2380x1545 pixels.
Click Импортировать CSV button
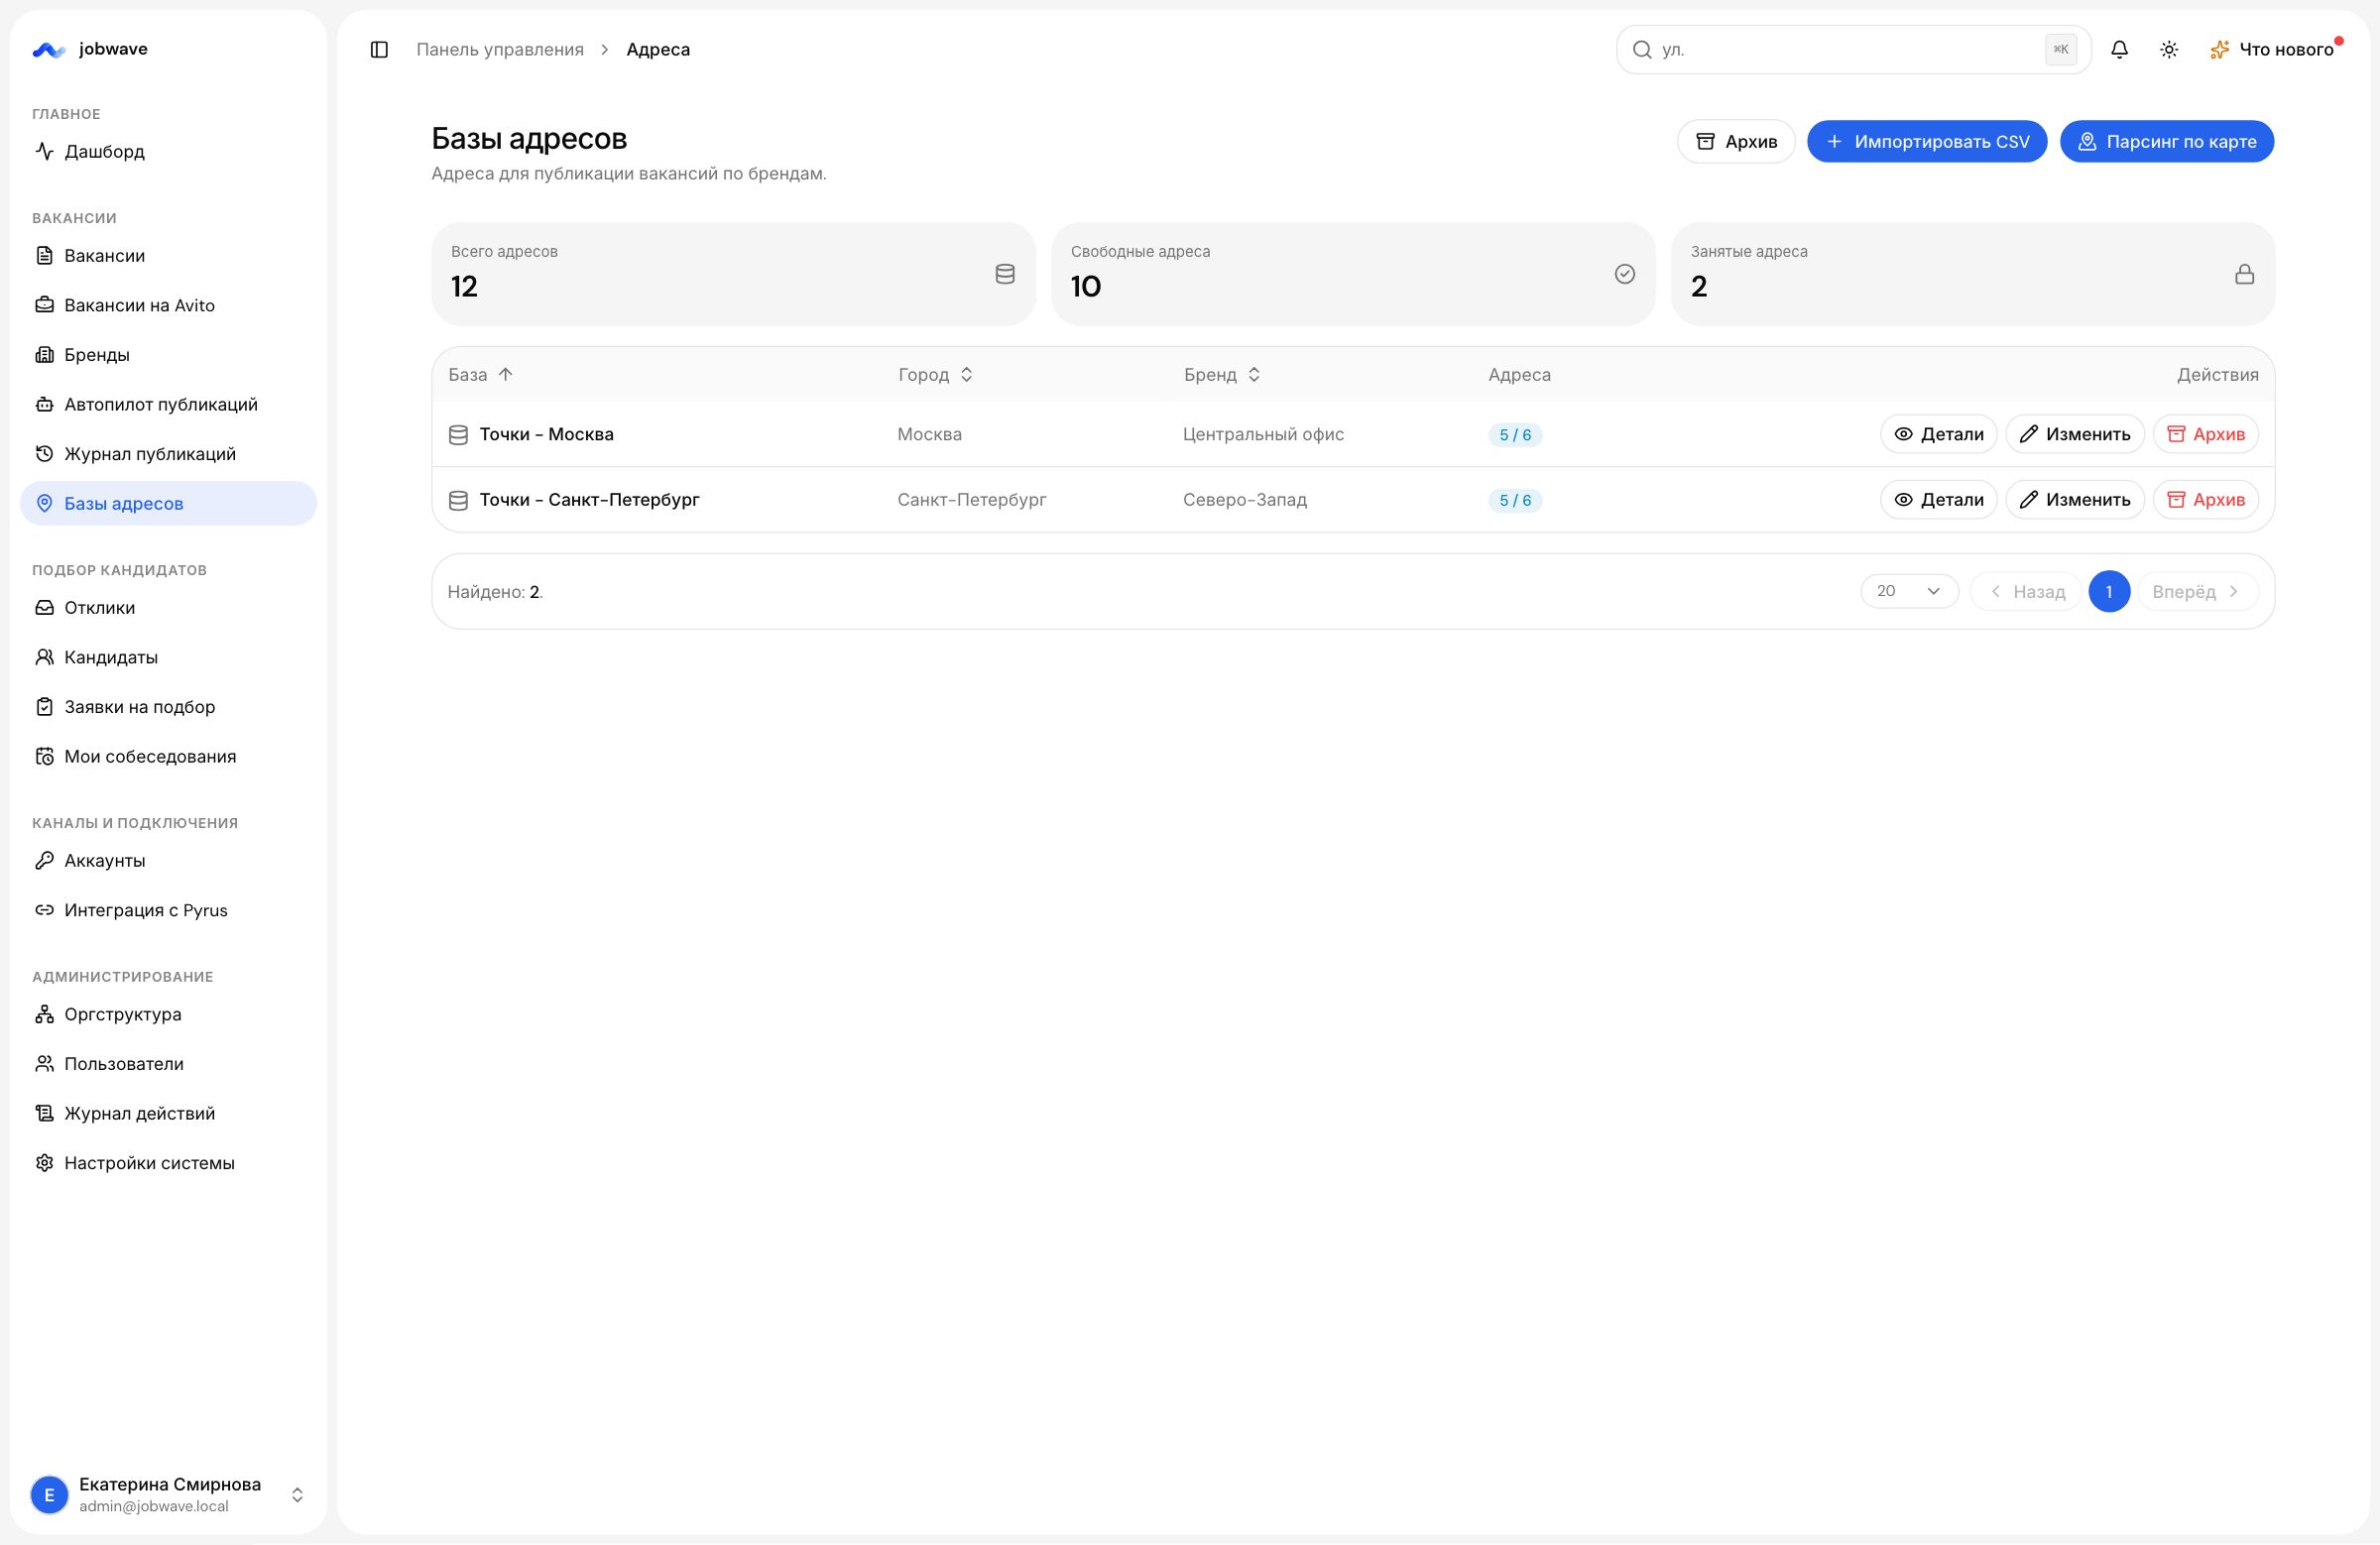[x=1927, y=141]
